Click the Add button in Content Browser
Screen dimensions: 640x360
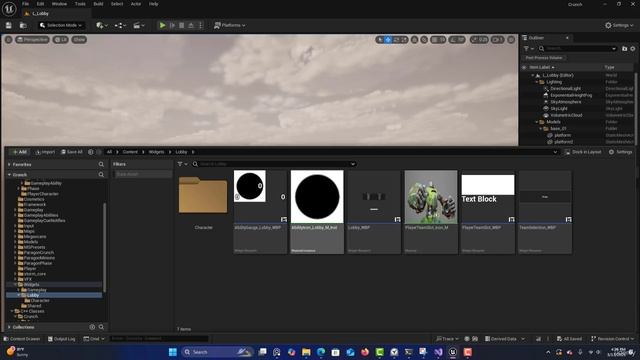click(x=19, y=152)
